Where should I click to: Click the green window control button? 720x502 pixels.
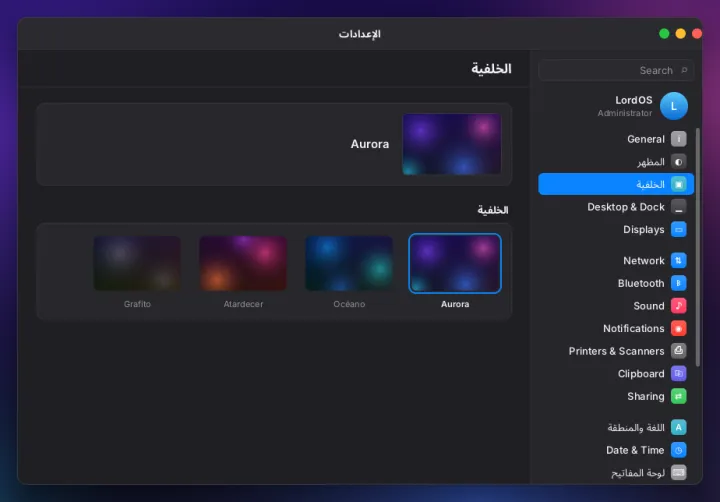[664, 34]
